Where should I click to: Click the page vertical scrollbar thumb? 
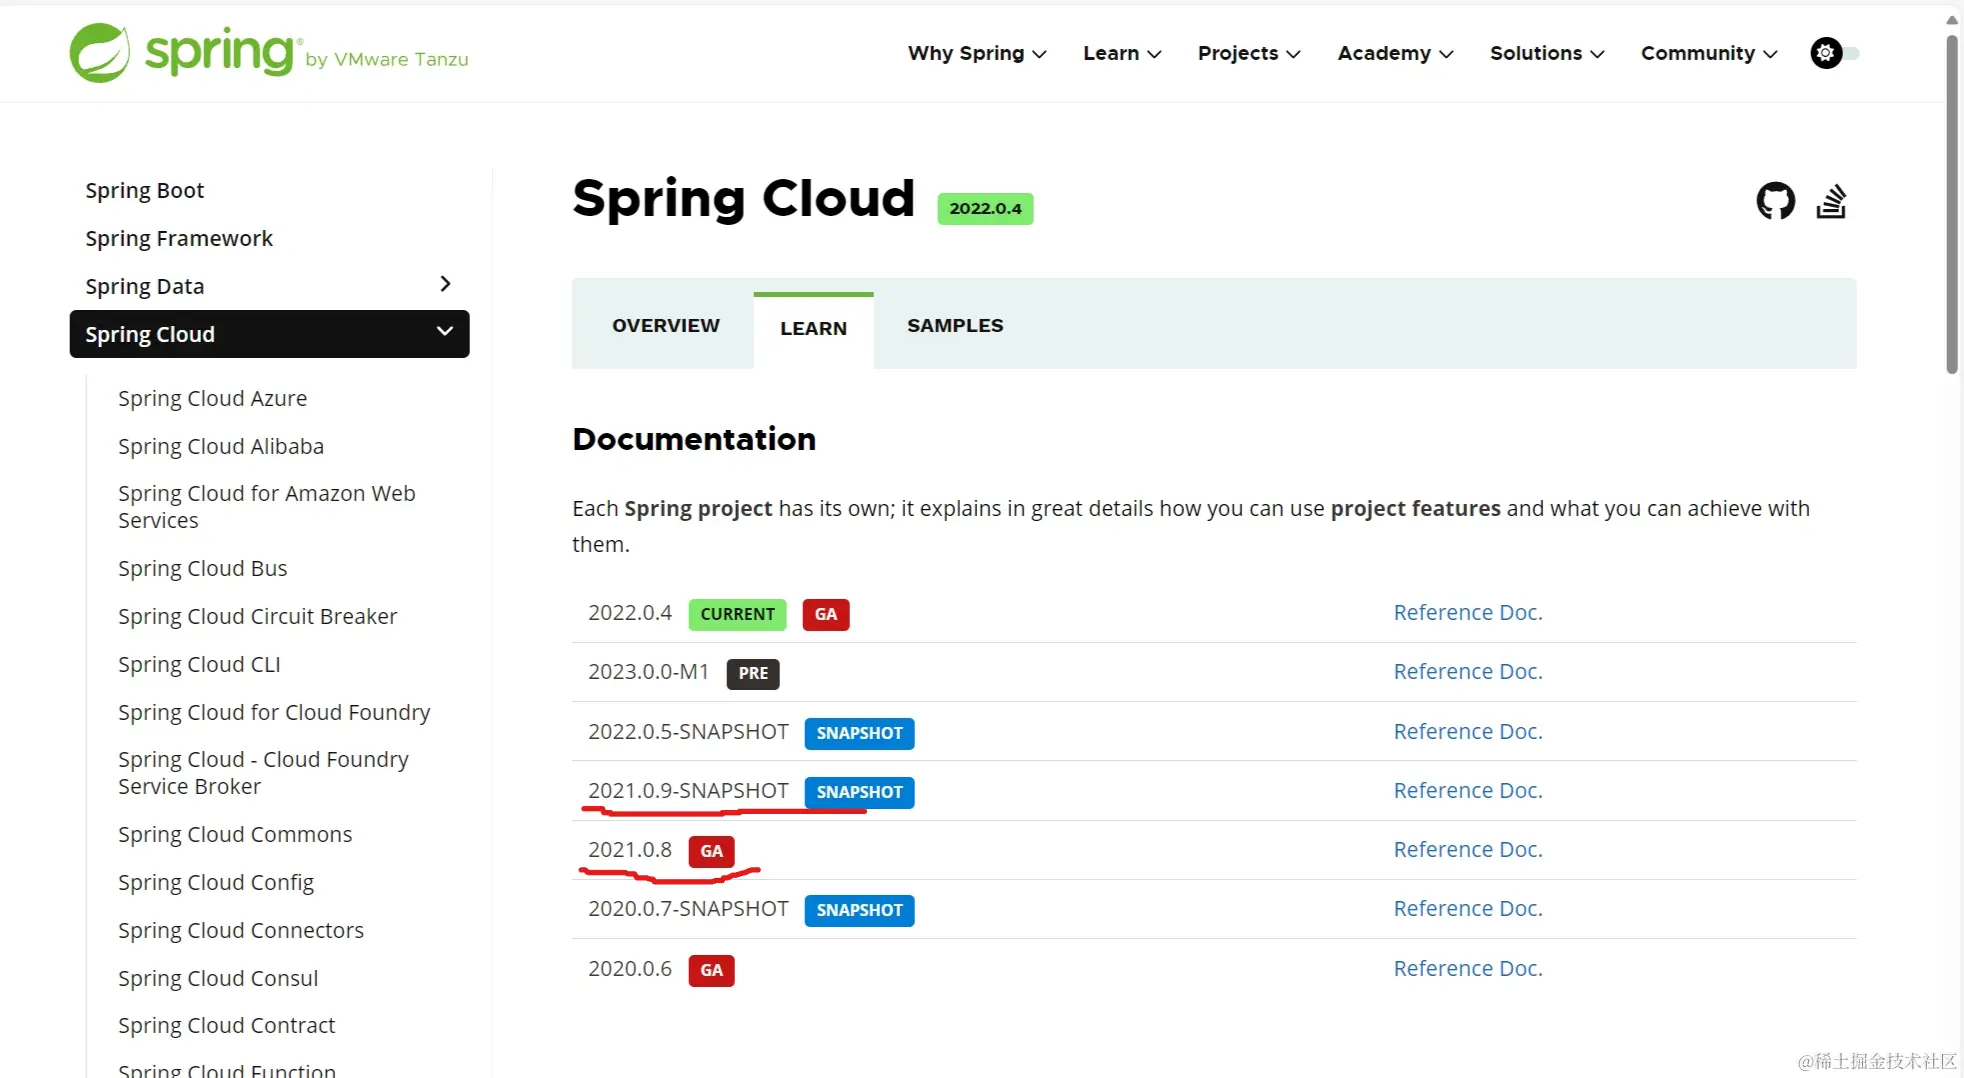point(1951,204)
